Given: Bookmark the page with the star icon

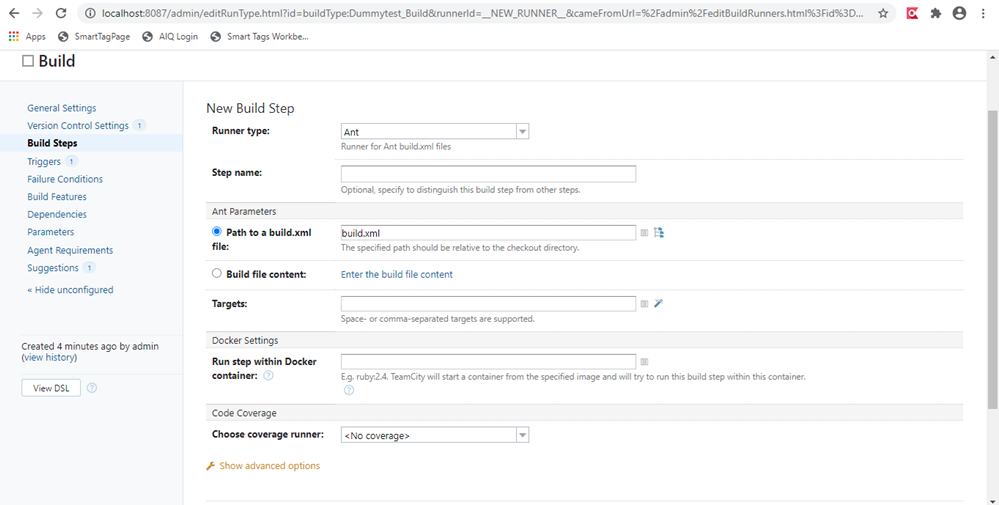Looking at the screenshot, I should pyautogui.click(x=883, y=13).
